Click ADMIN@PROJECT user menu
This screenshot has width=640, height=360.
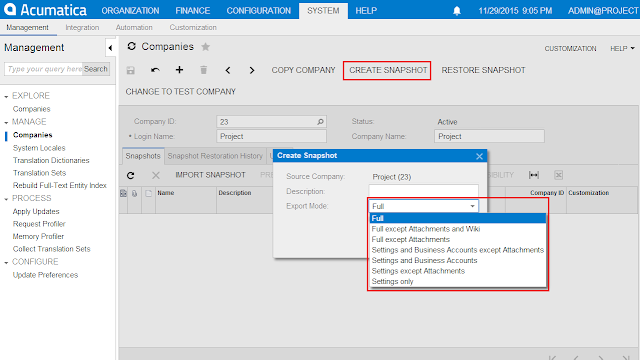click(603, 11)
